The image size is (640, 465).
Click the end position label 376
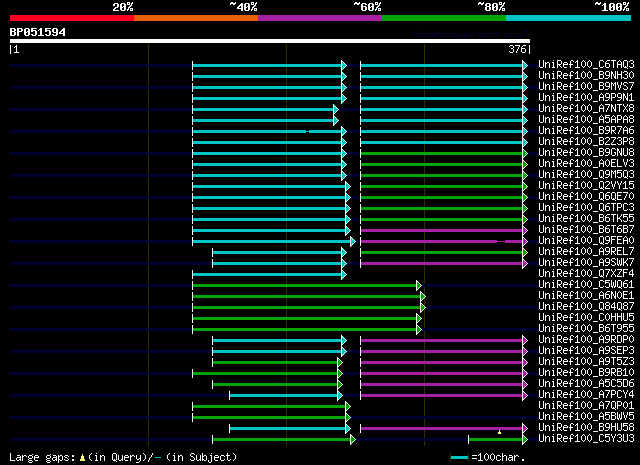pos(517,49)
